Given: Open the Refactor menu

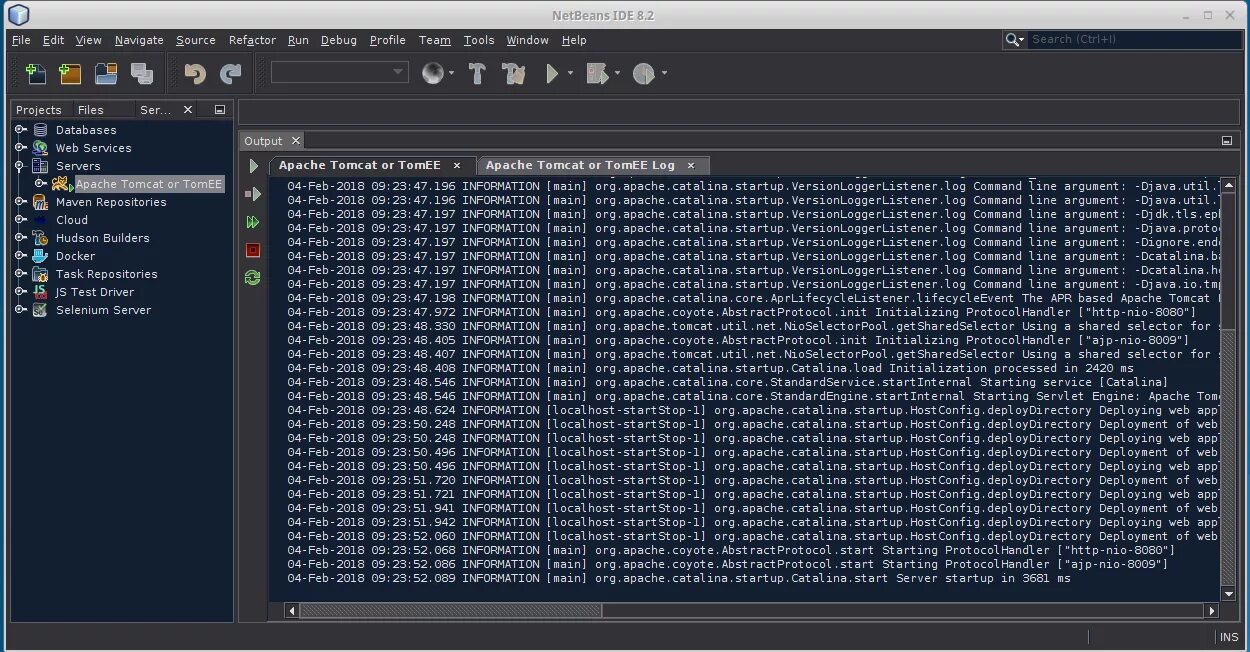Looking at the screenshot, I should click(252, 40).
